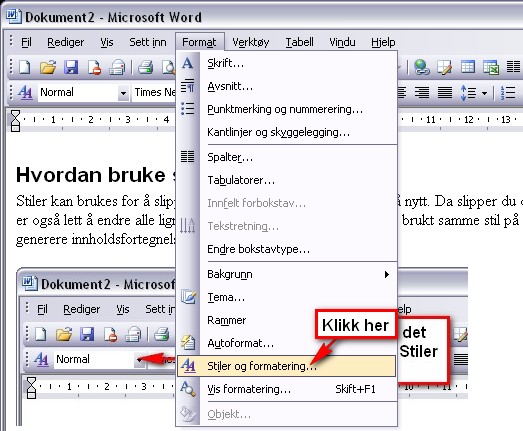Open the Rediger menu
This screenshot has height=431, width=523.
[x=65, y=42]
